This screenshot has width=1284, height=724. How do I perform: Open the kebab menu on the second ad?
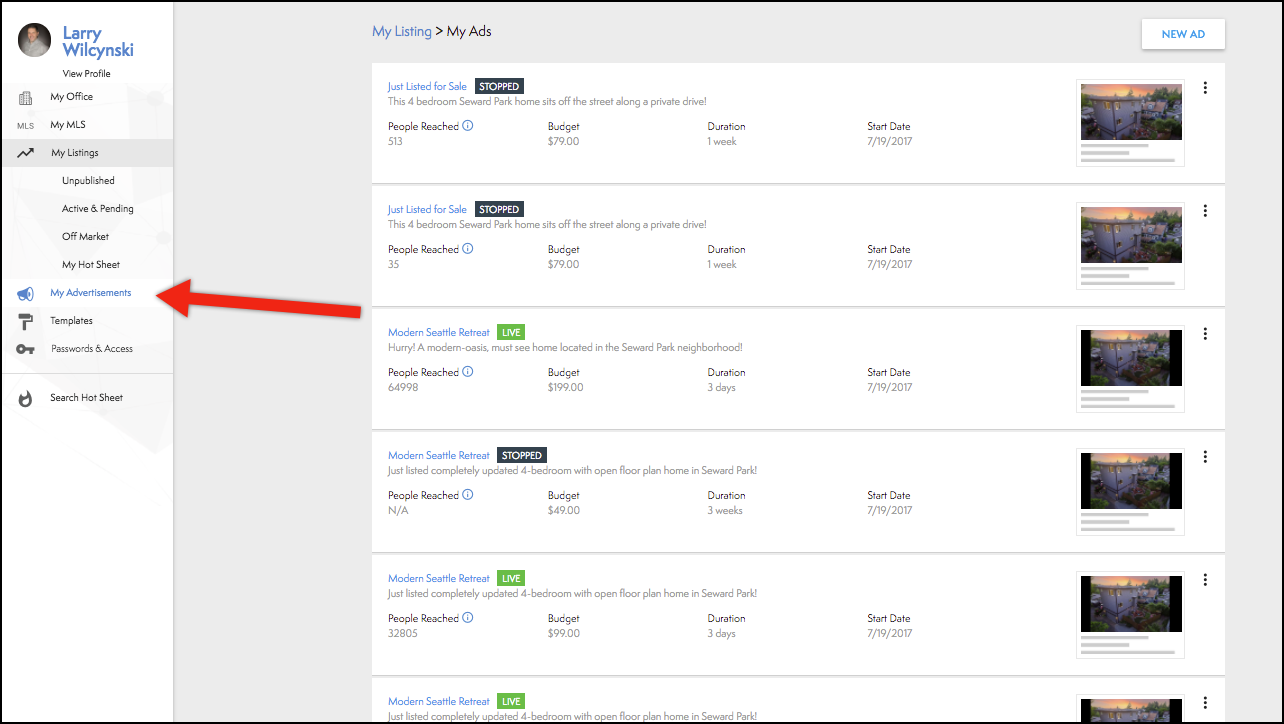click(x=1205, y=210)
